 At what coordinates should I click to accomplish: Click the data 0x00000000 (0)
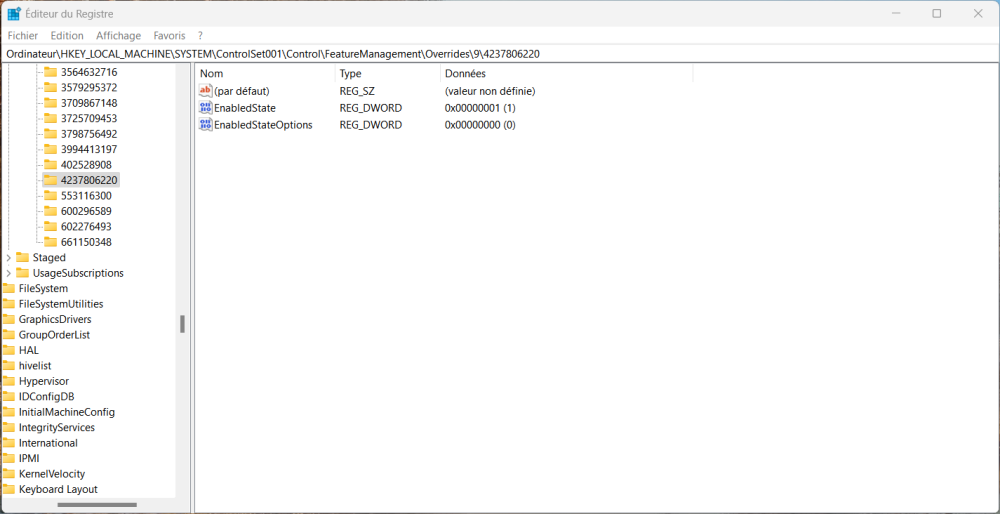[480, 125]
